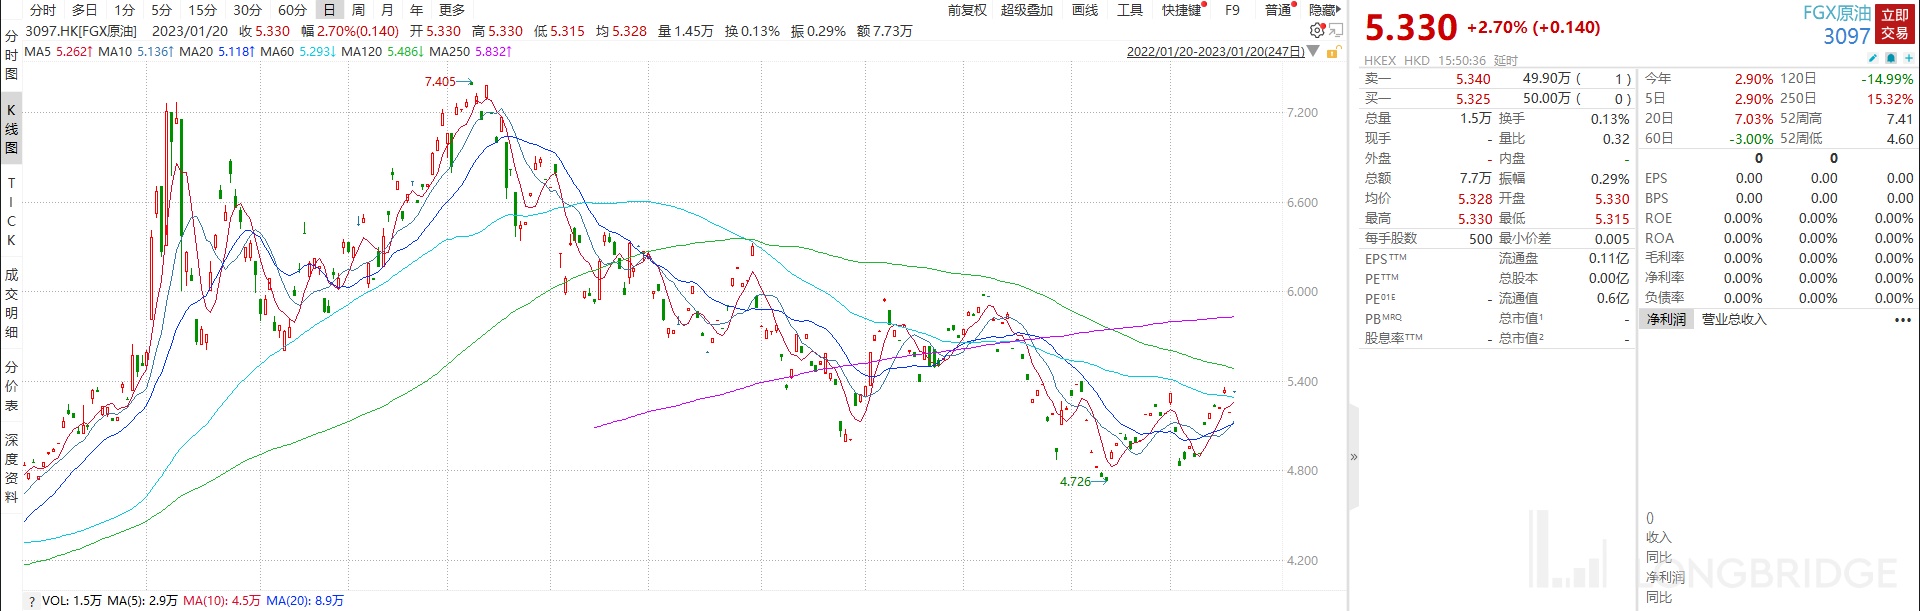1920x611 pixels.
Task: Click the big 5.330 last price
Action: coord(1411,28)
